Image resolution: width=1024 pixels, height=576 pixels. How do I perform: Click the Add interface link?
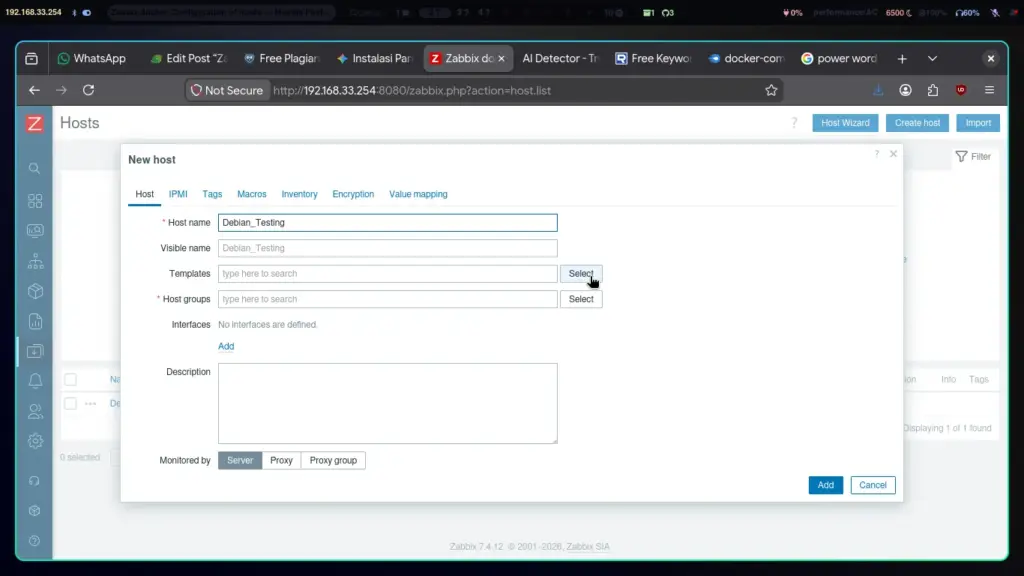pos(226,346)
